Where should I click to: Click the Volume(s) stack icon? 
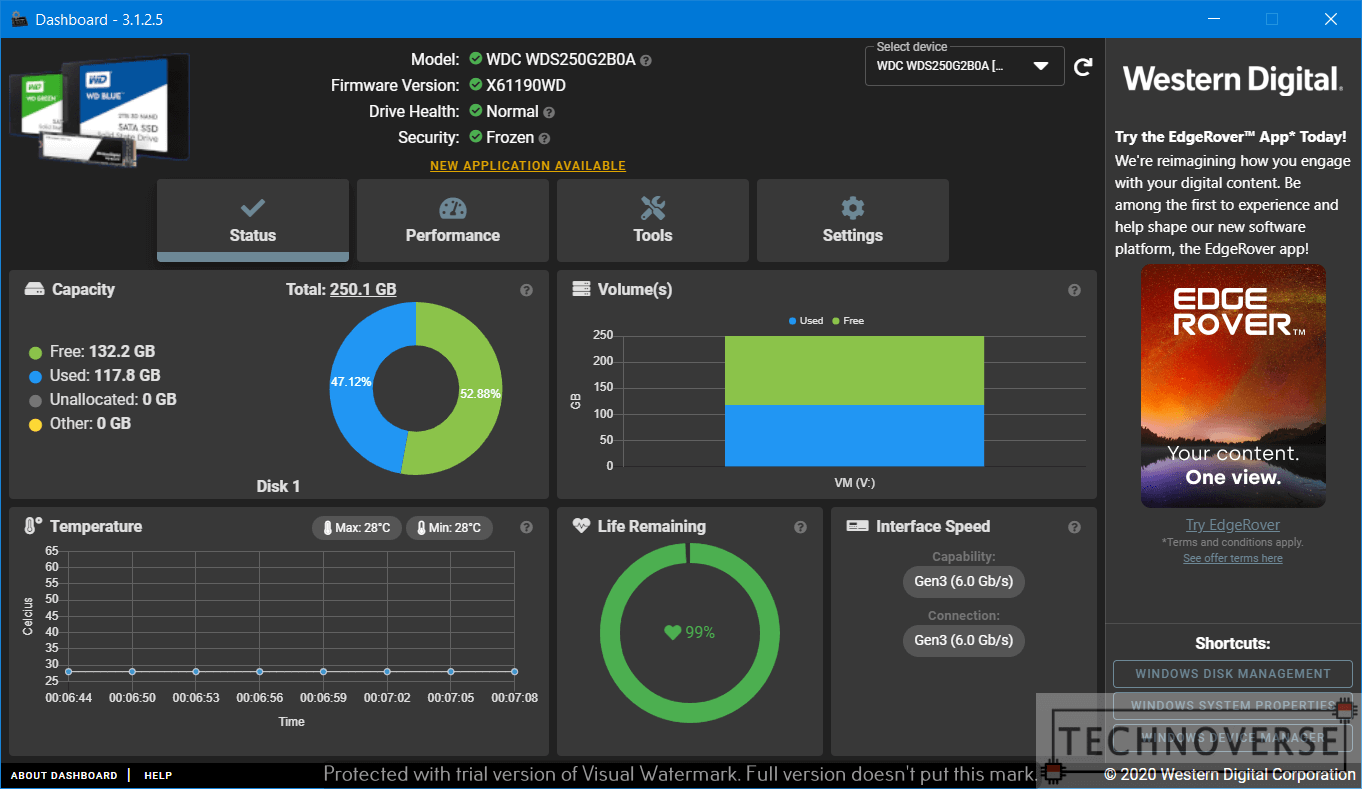pyautogui.click(x=581, y=289)
